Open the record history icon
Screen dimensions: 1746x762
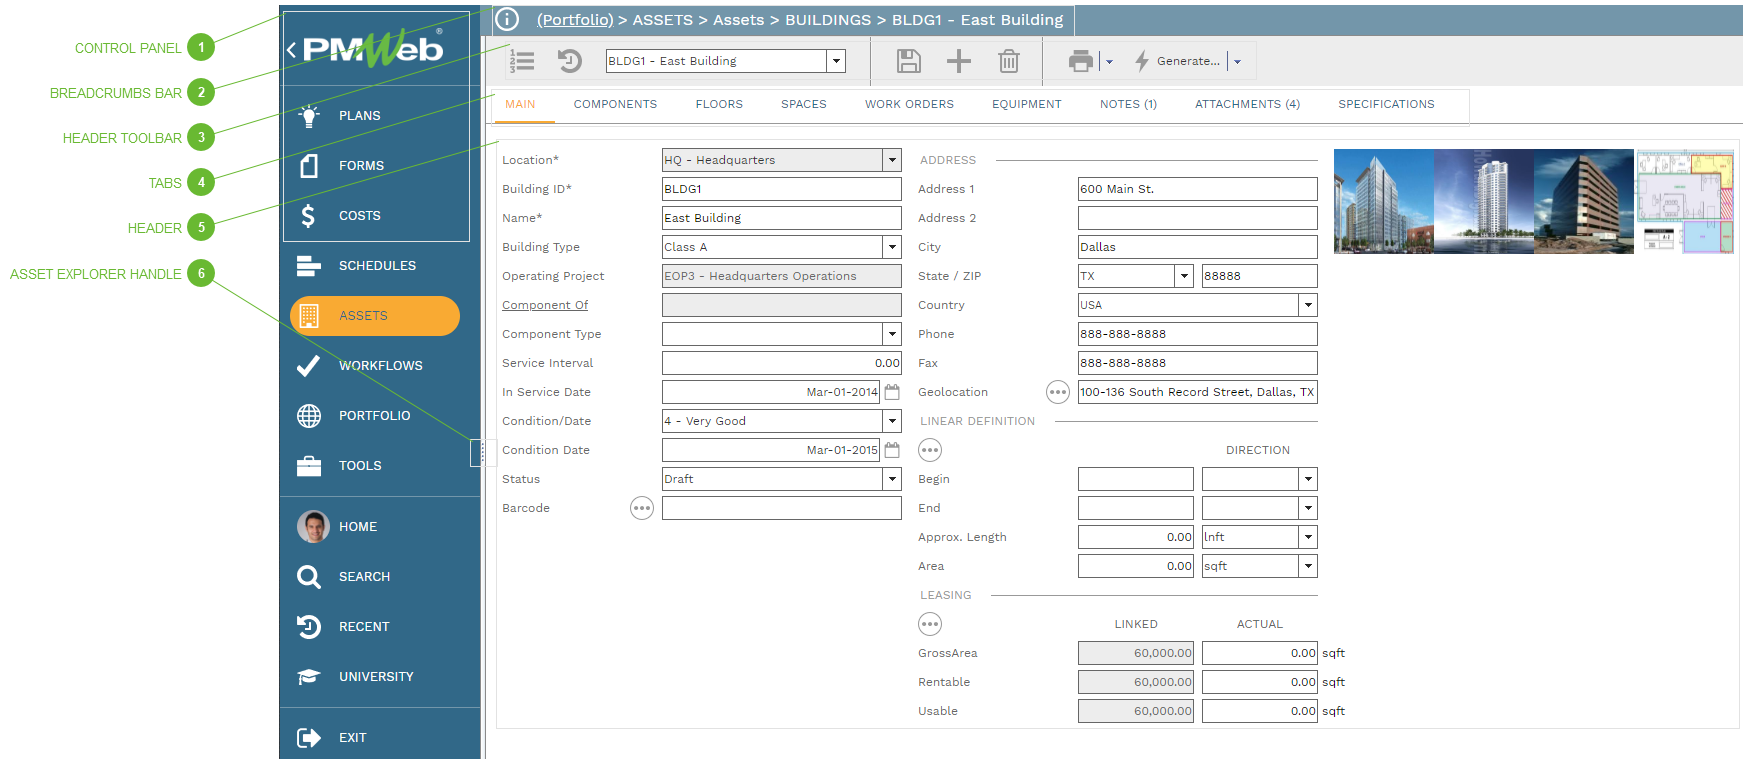point(569,61)
